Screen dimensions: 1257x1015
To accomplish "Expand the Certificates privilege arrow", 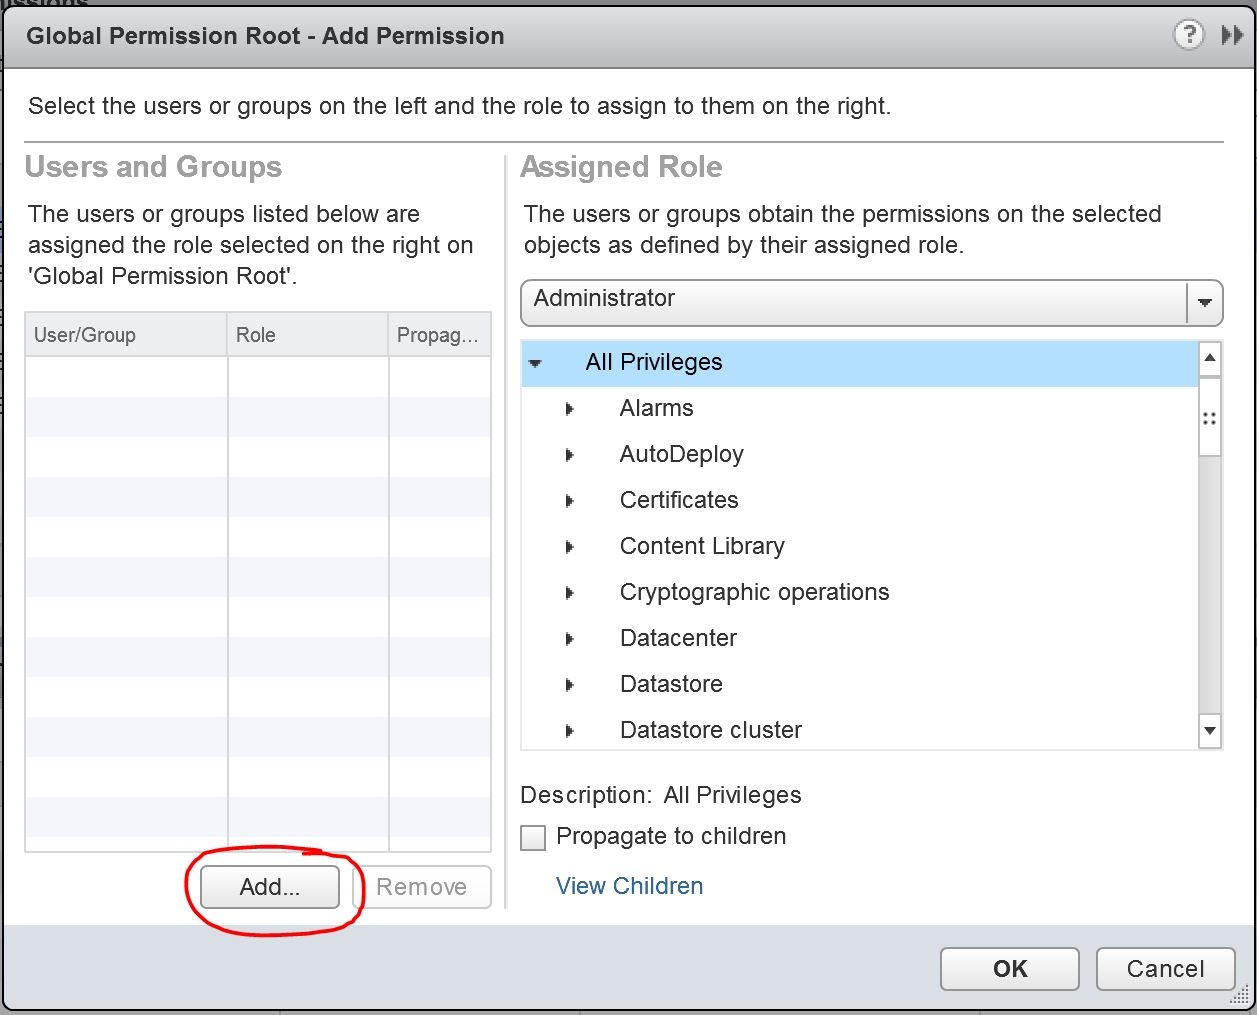I will pyautogui.click(x=569, y=501).
